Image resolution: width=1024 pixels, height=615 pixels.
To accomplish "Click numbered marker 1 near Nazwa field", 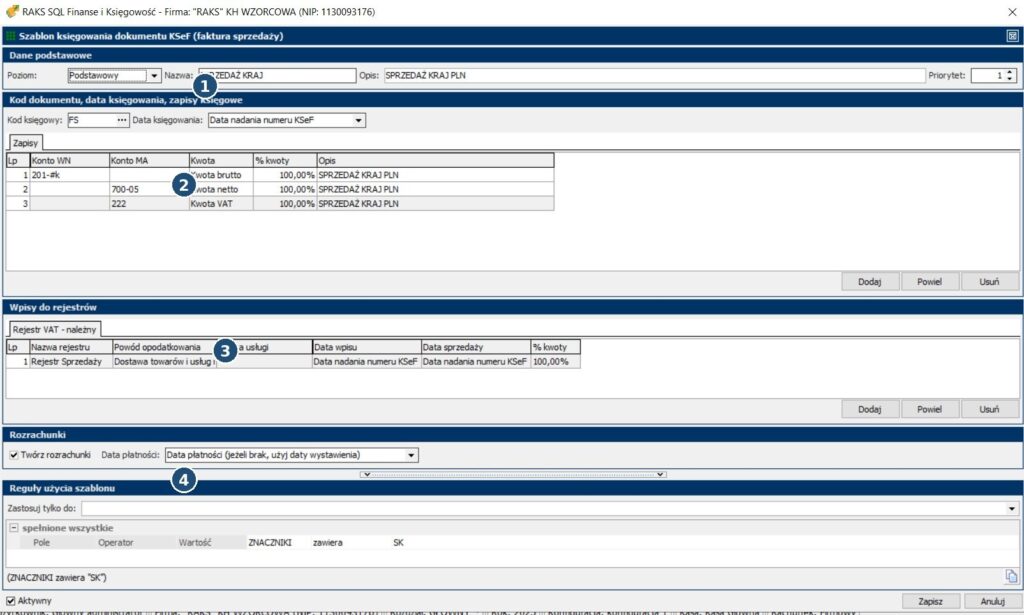I will 204,87.
